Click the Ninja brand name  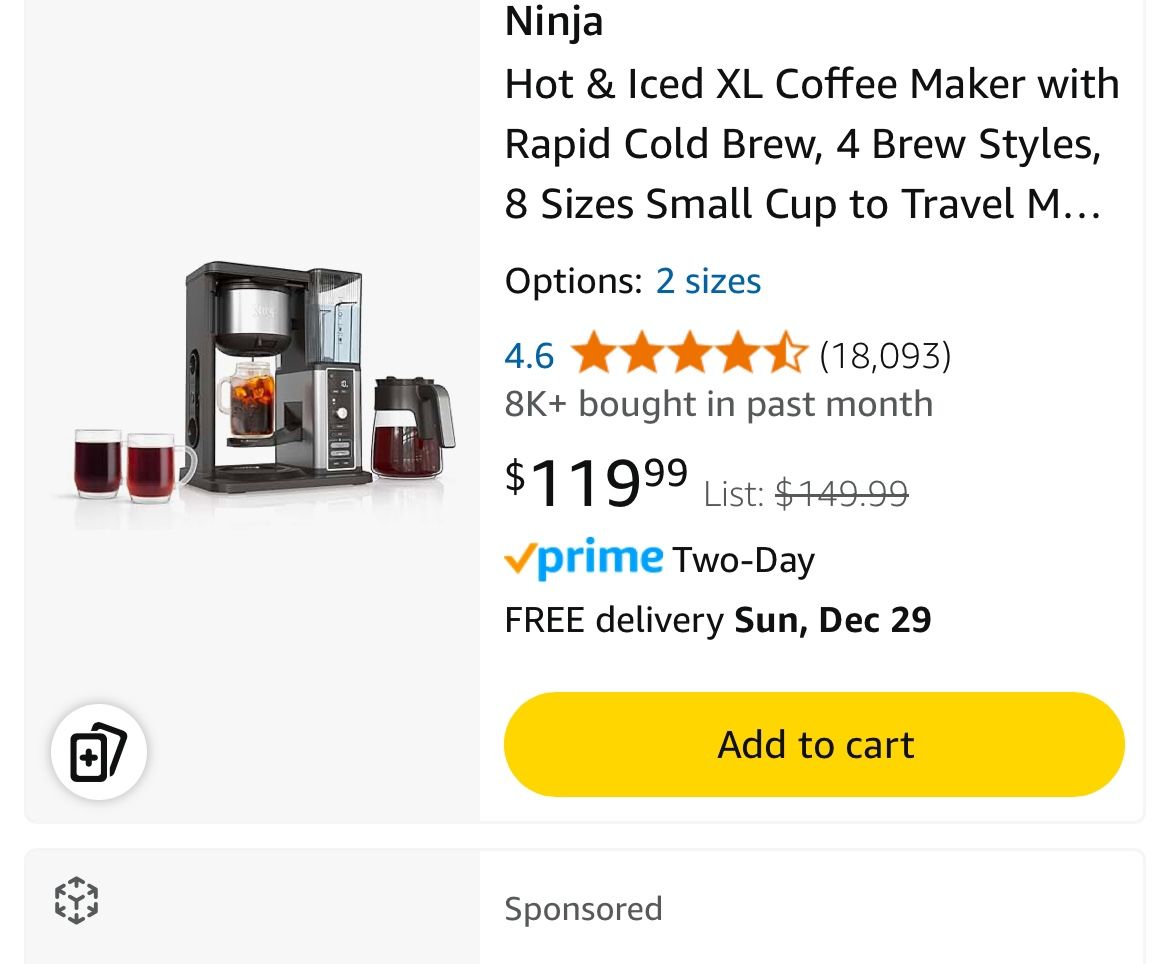point(553,21)
